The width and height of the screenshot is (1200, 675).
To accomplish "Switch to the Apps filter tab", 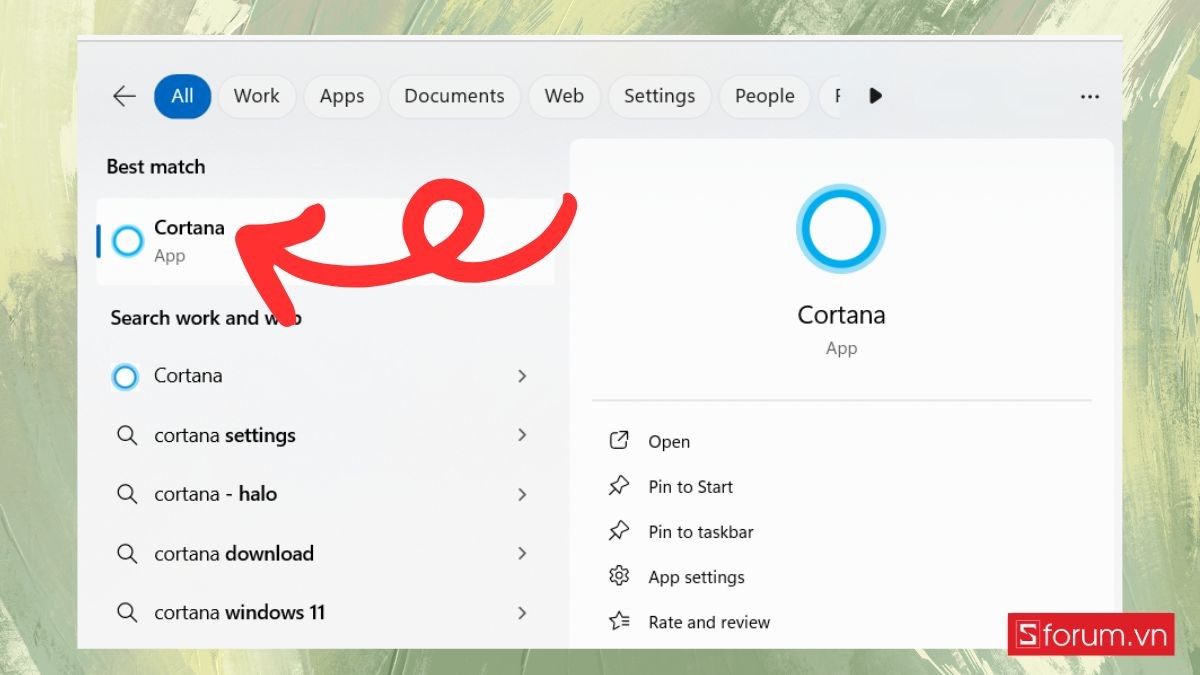I will (342, 96).
